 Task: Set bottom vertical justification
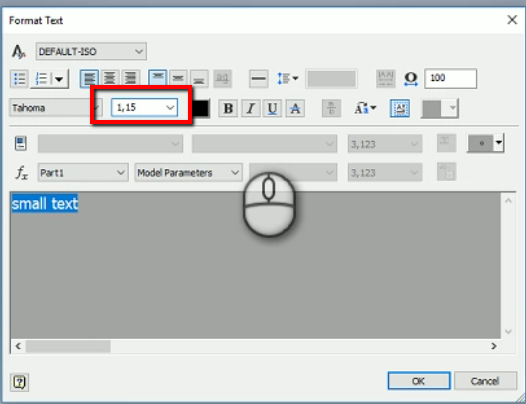point(199,79)
